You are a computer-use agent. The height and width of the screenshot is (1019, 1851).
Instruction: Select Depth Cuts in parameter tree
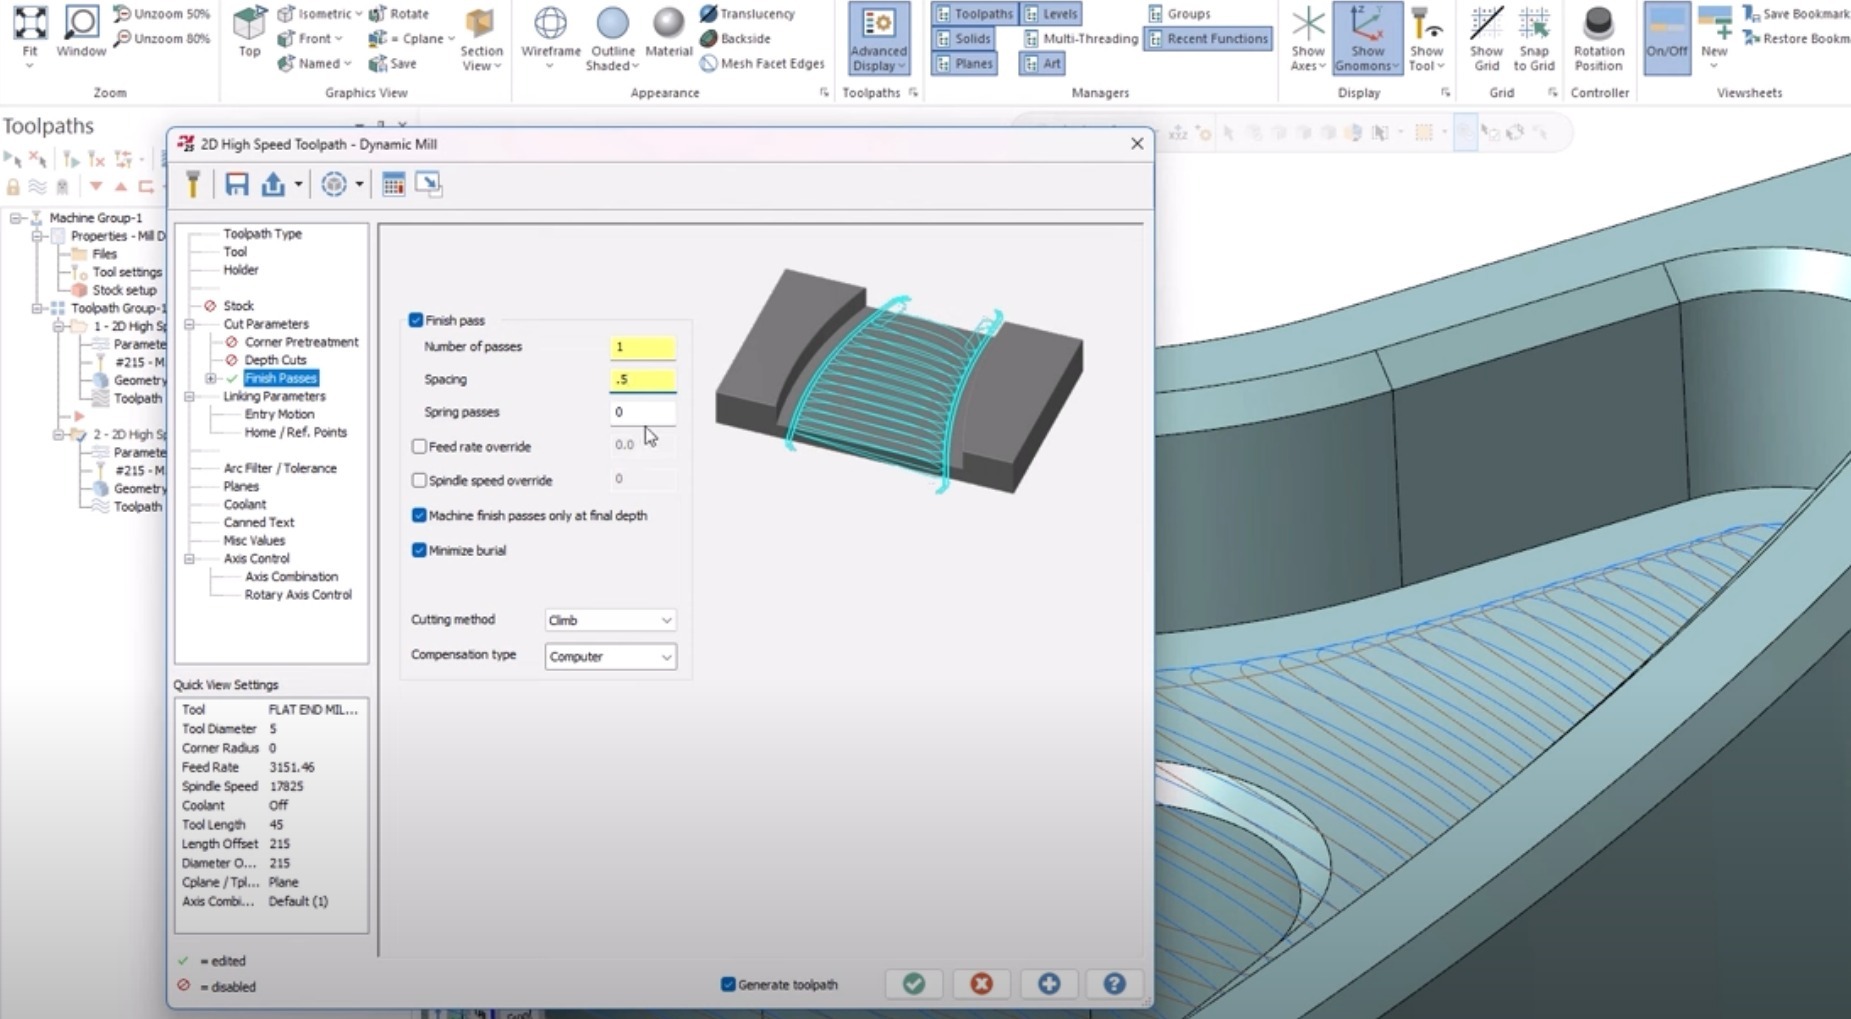(275, 360)
